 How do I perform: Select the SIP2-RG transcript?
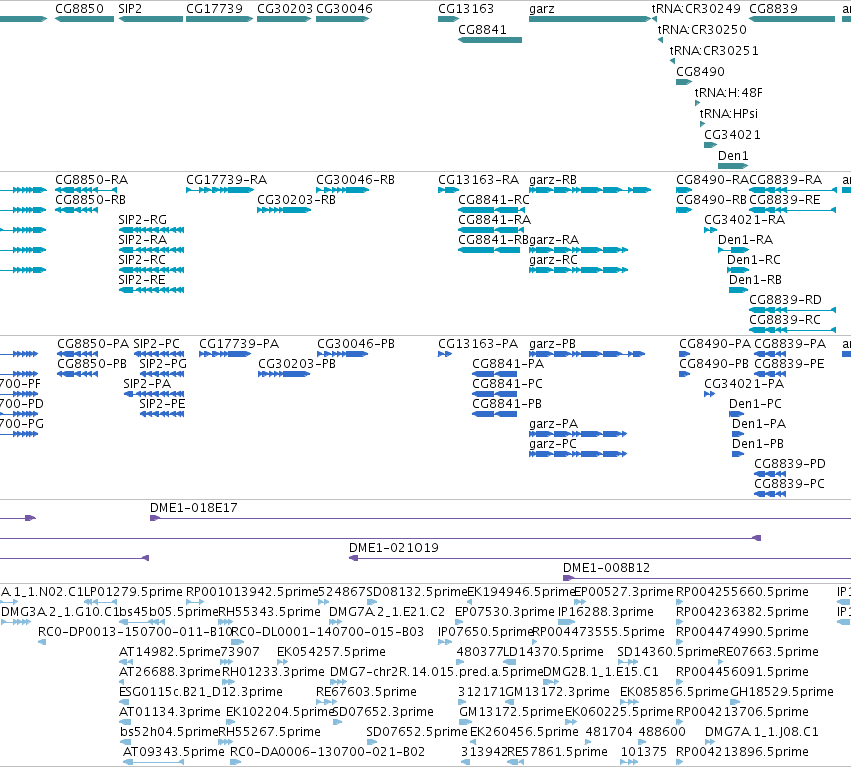[151, 230]
